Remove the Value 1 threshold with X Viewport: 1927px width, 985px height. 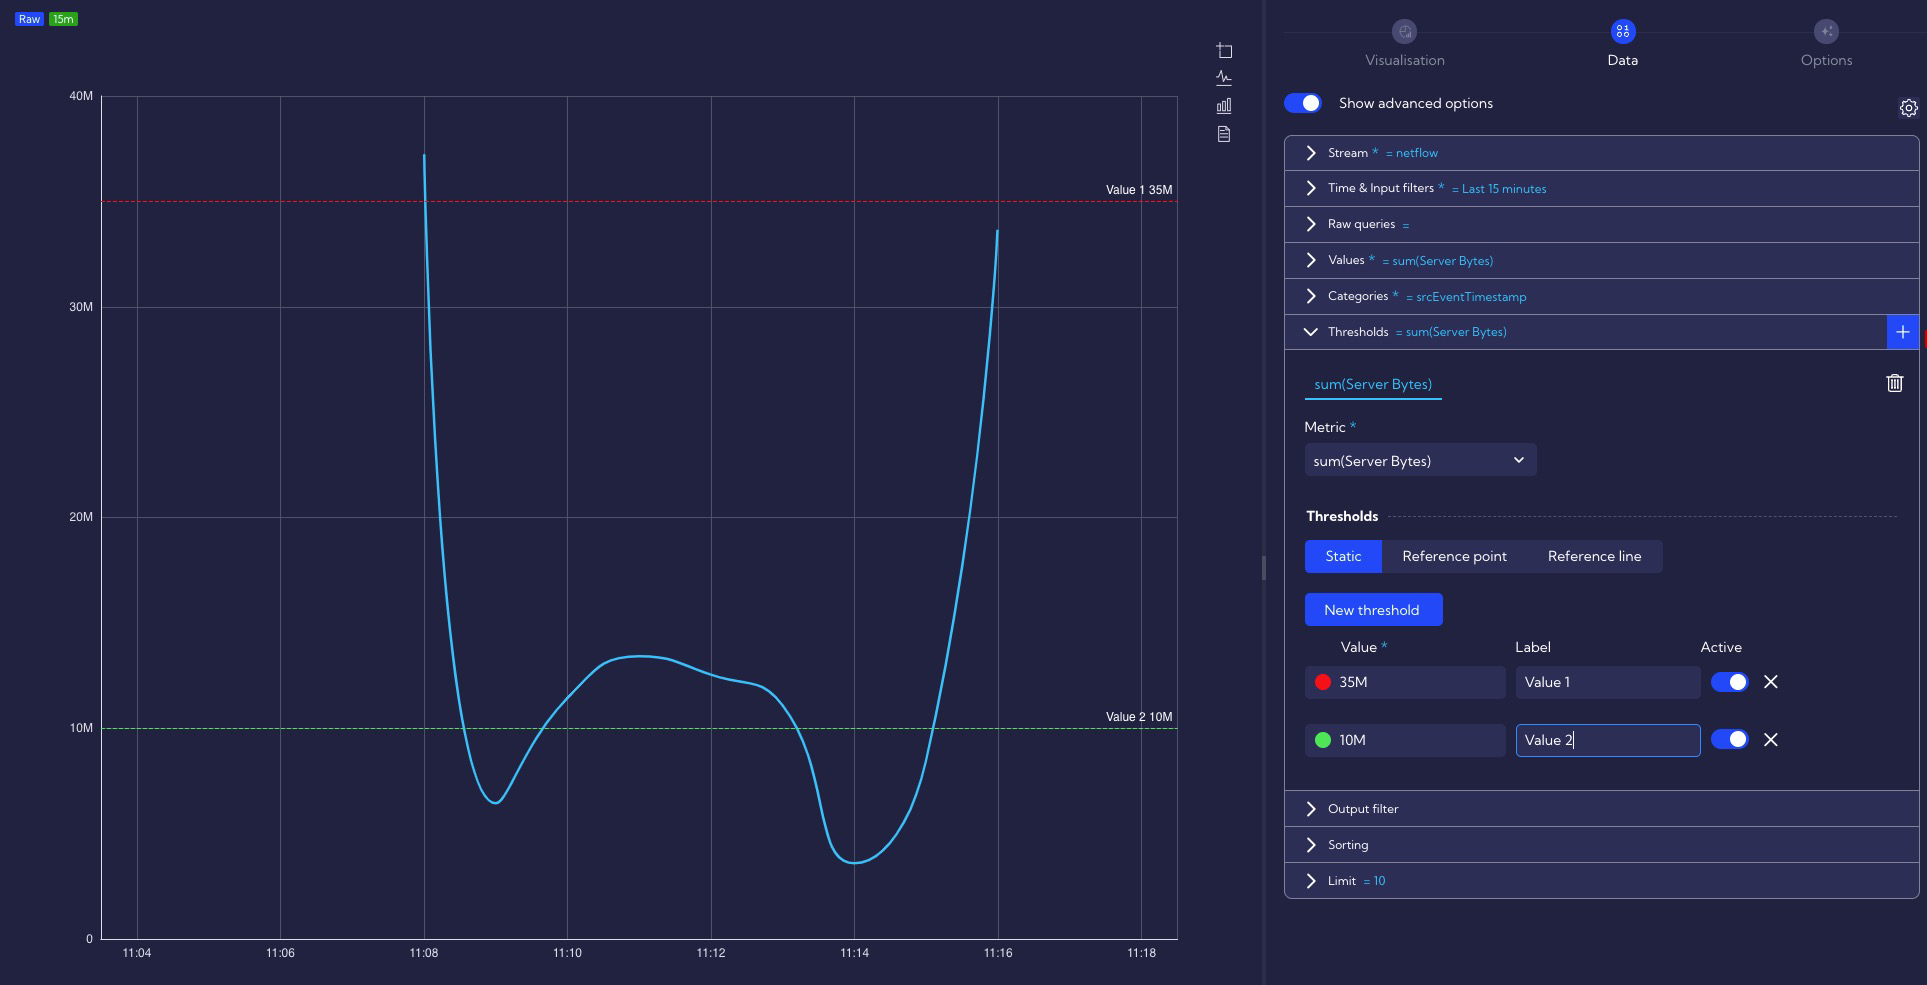(x=1770, y=682)
